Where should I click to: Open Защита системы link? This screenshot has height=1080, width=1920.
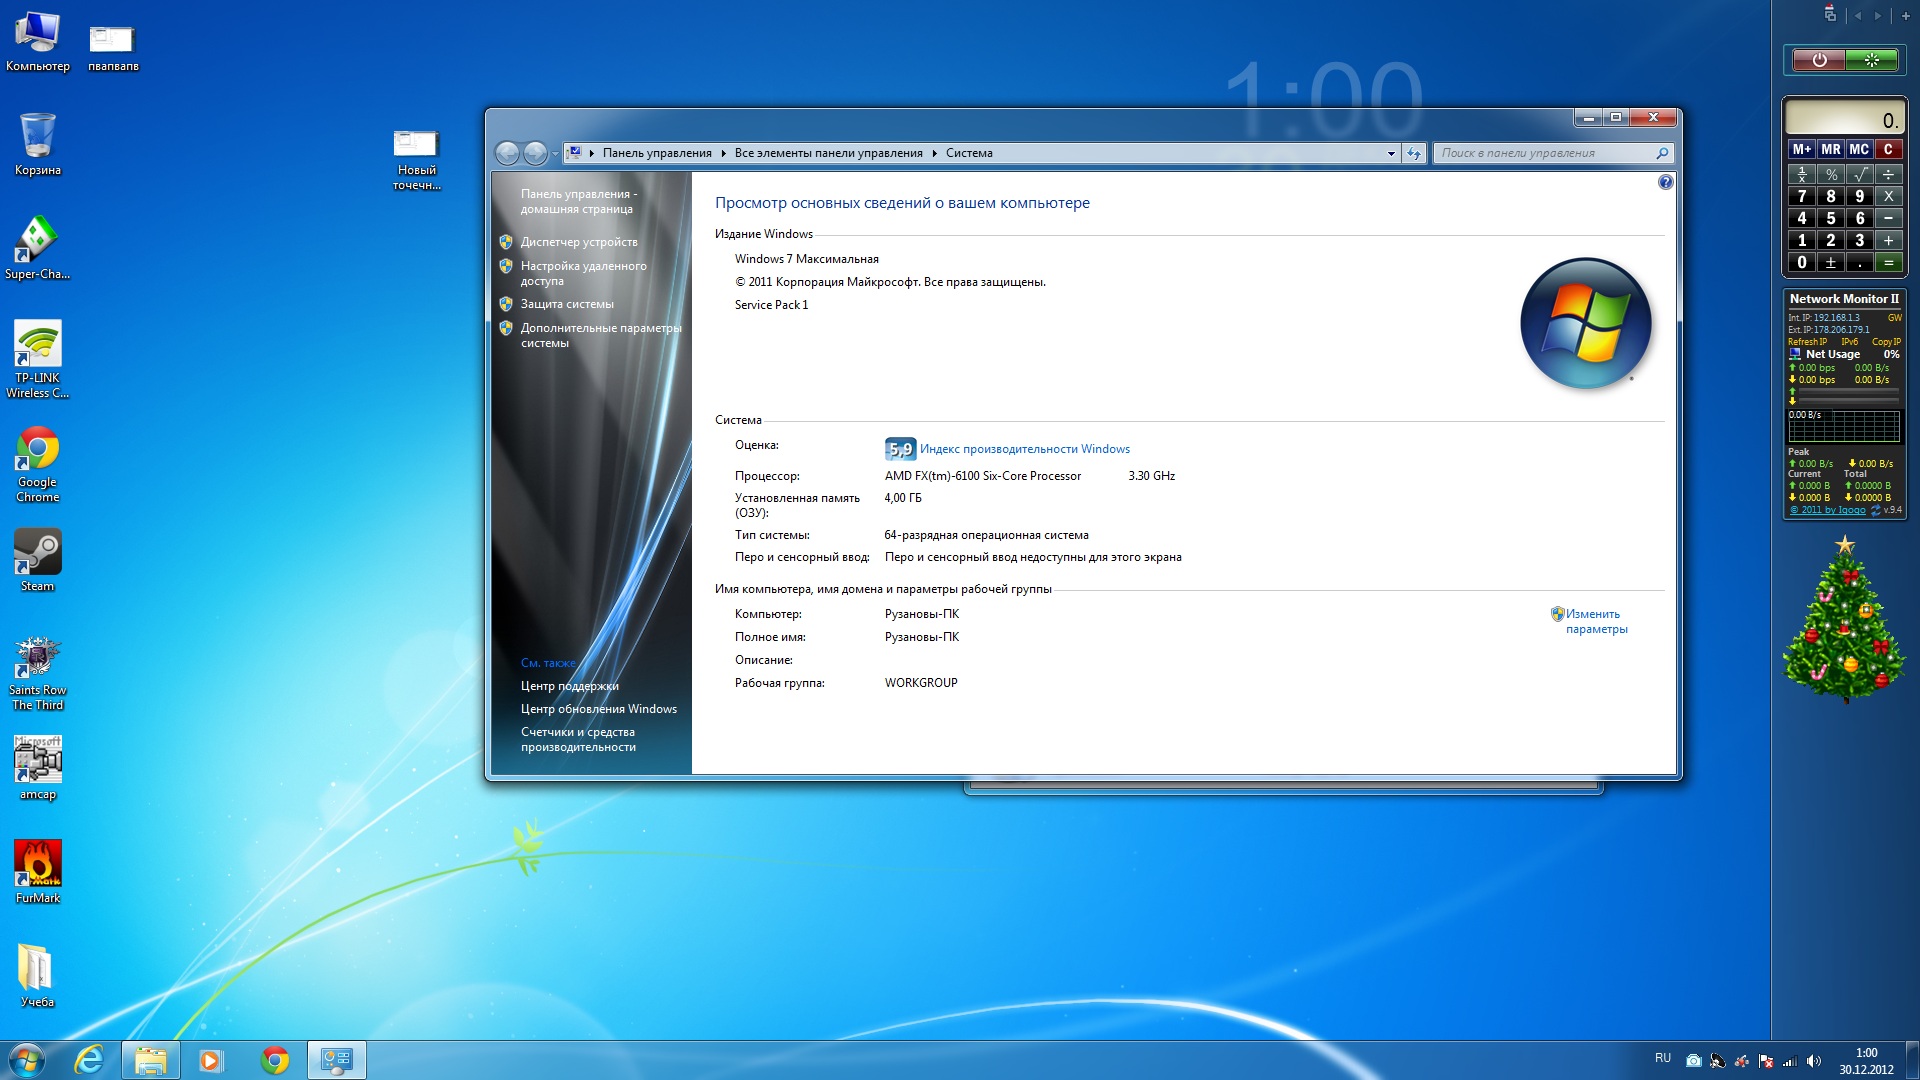click(567, 304)
